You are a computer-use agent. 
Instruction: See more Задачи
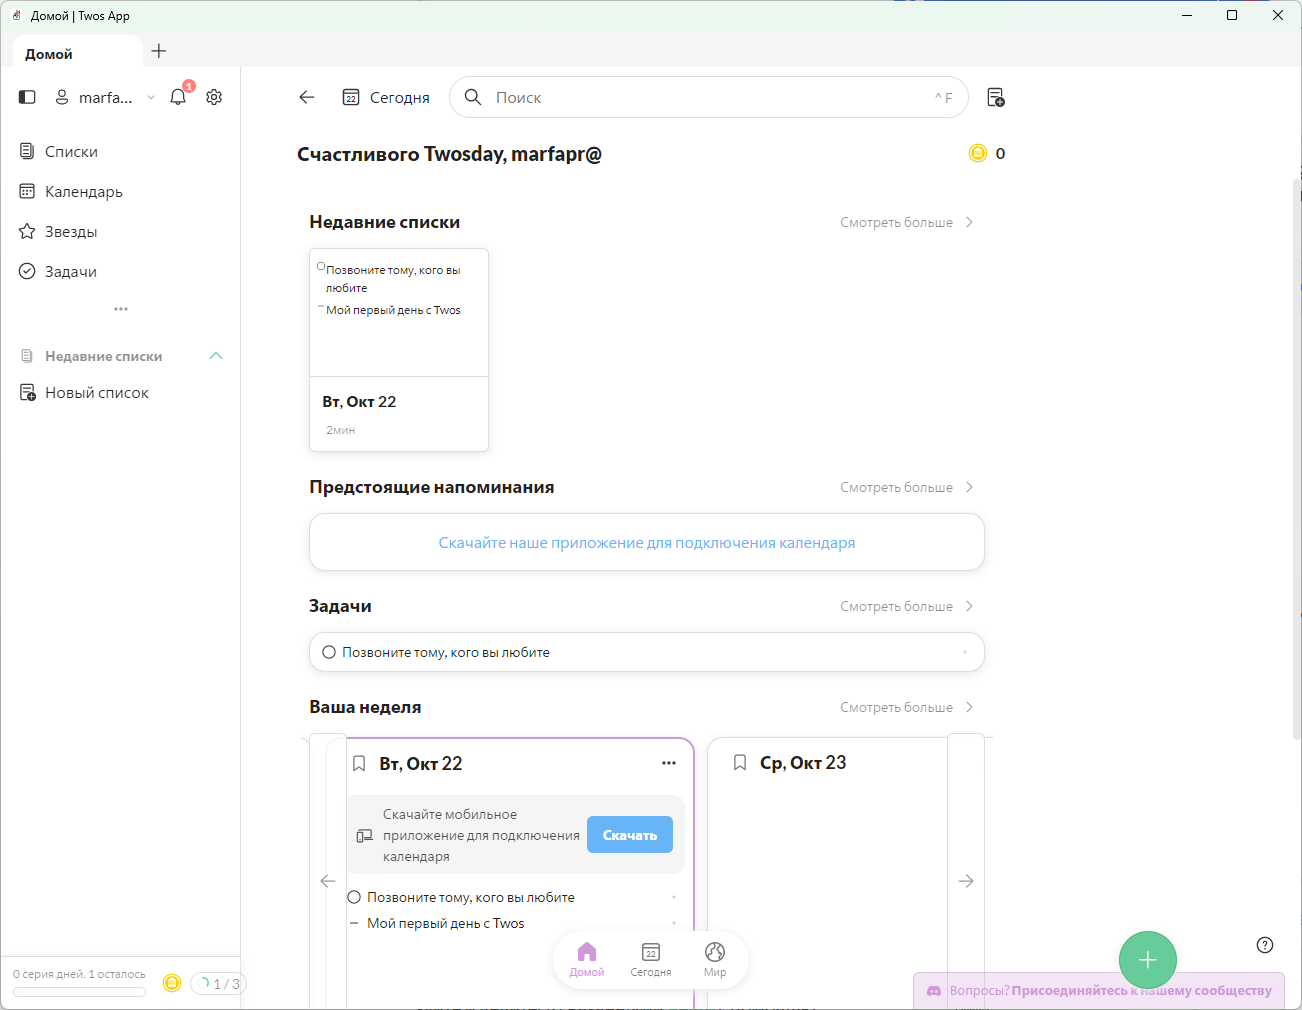(x=907, y=606)
